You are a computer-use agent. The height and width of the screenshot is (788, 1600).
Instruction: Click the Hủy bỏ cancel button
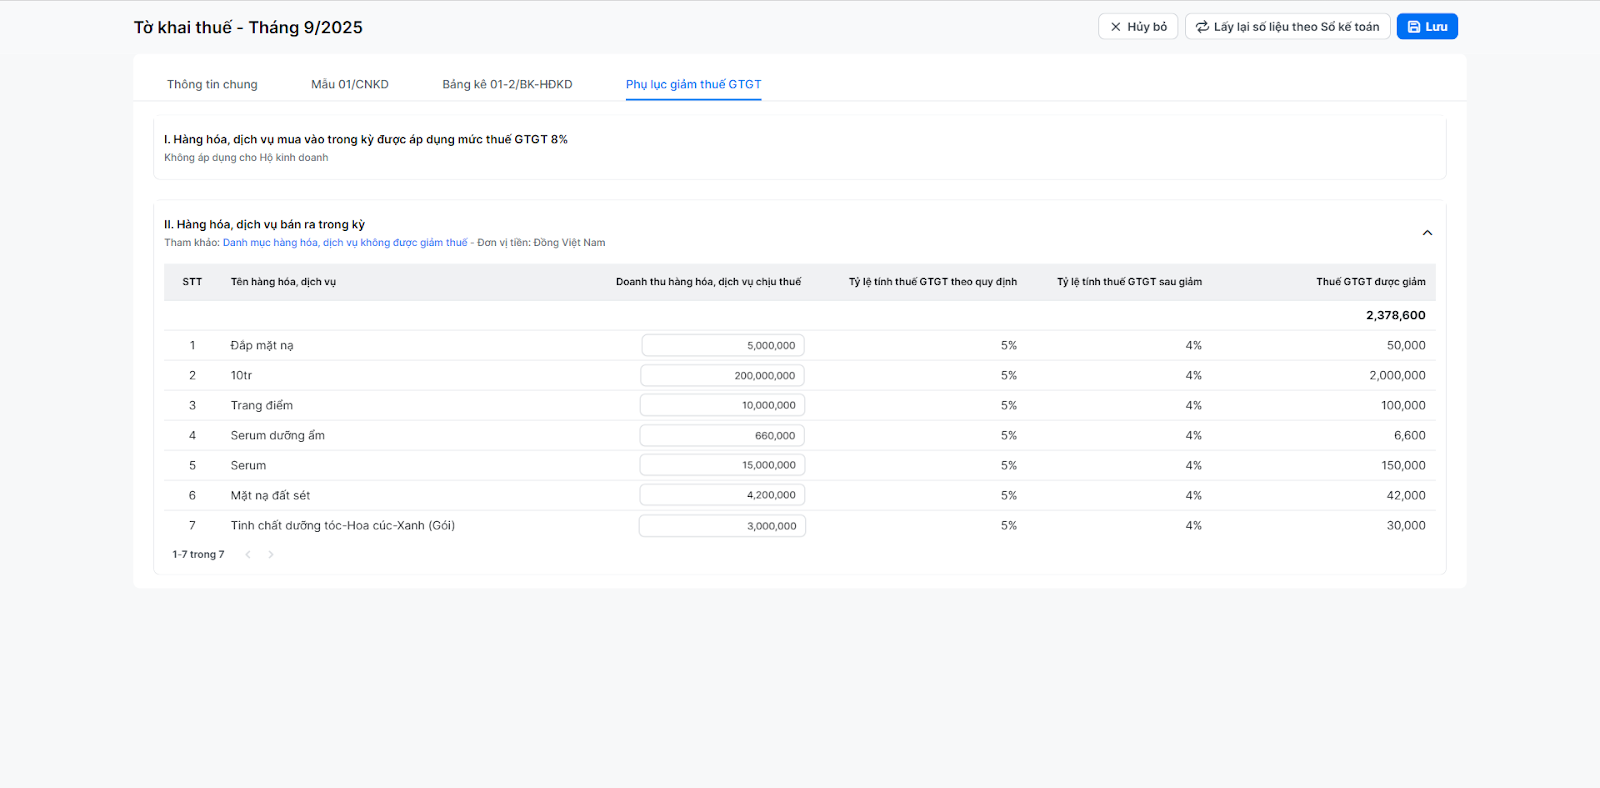click(x=1138, y=27)
